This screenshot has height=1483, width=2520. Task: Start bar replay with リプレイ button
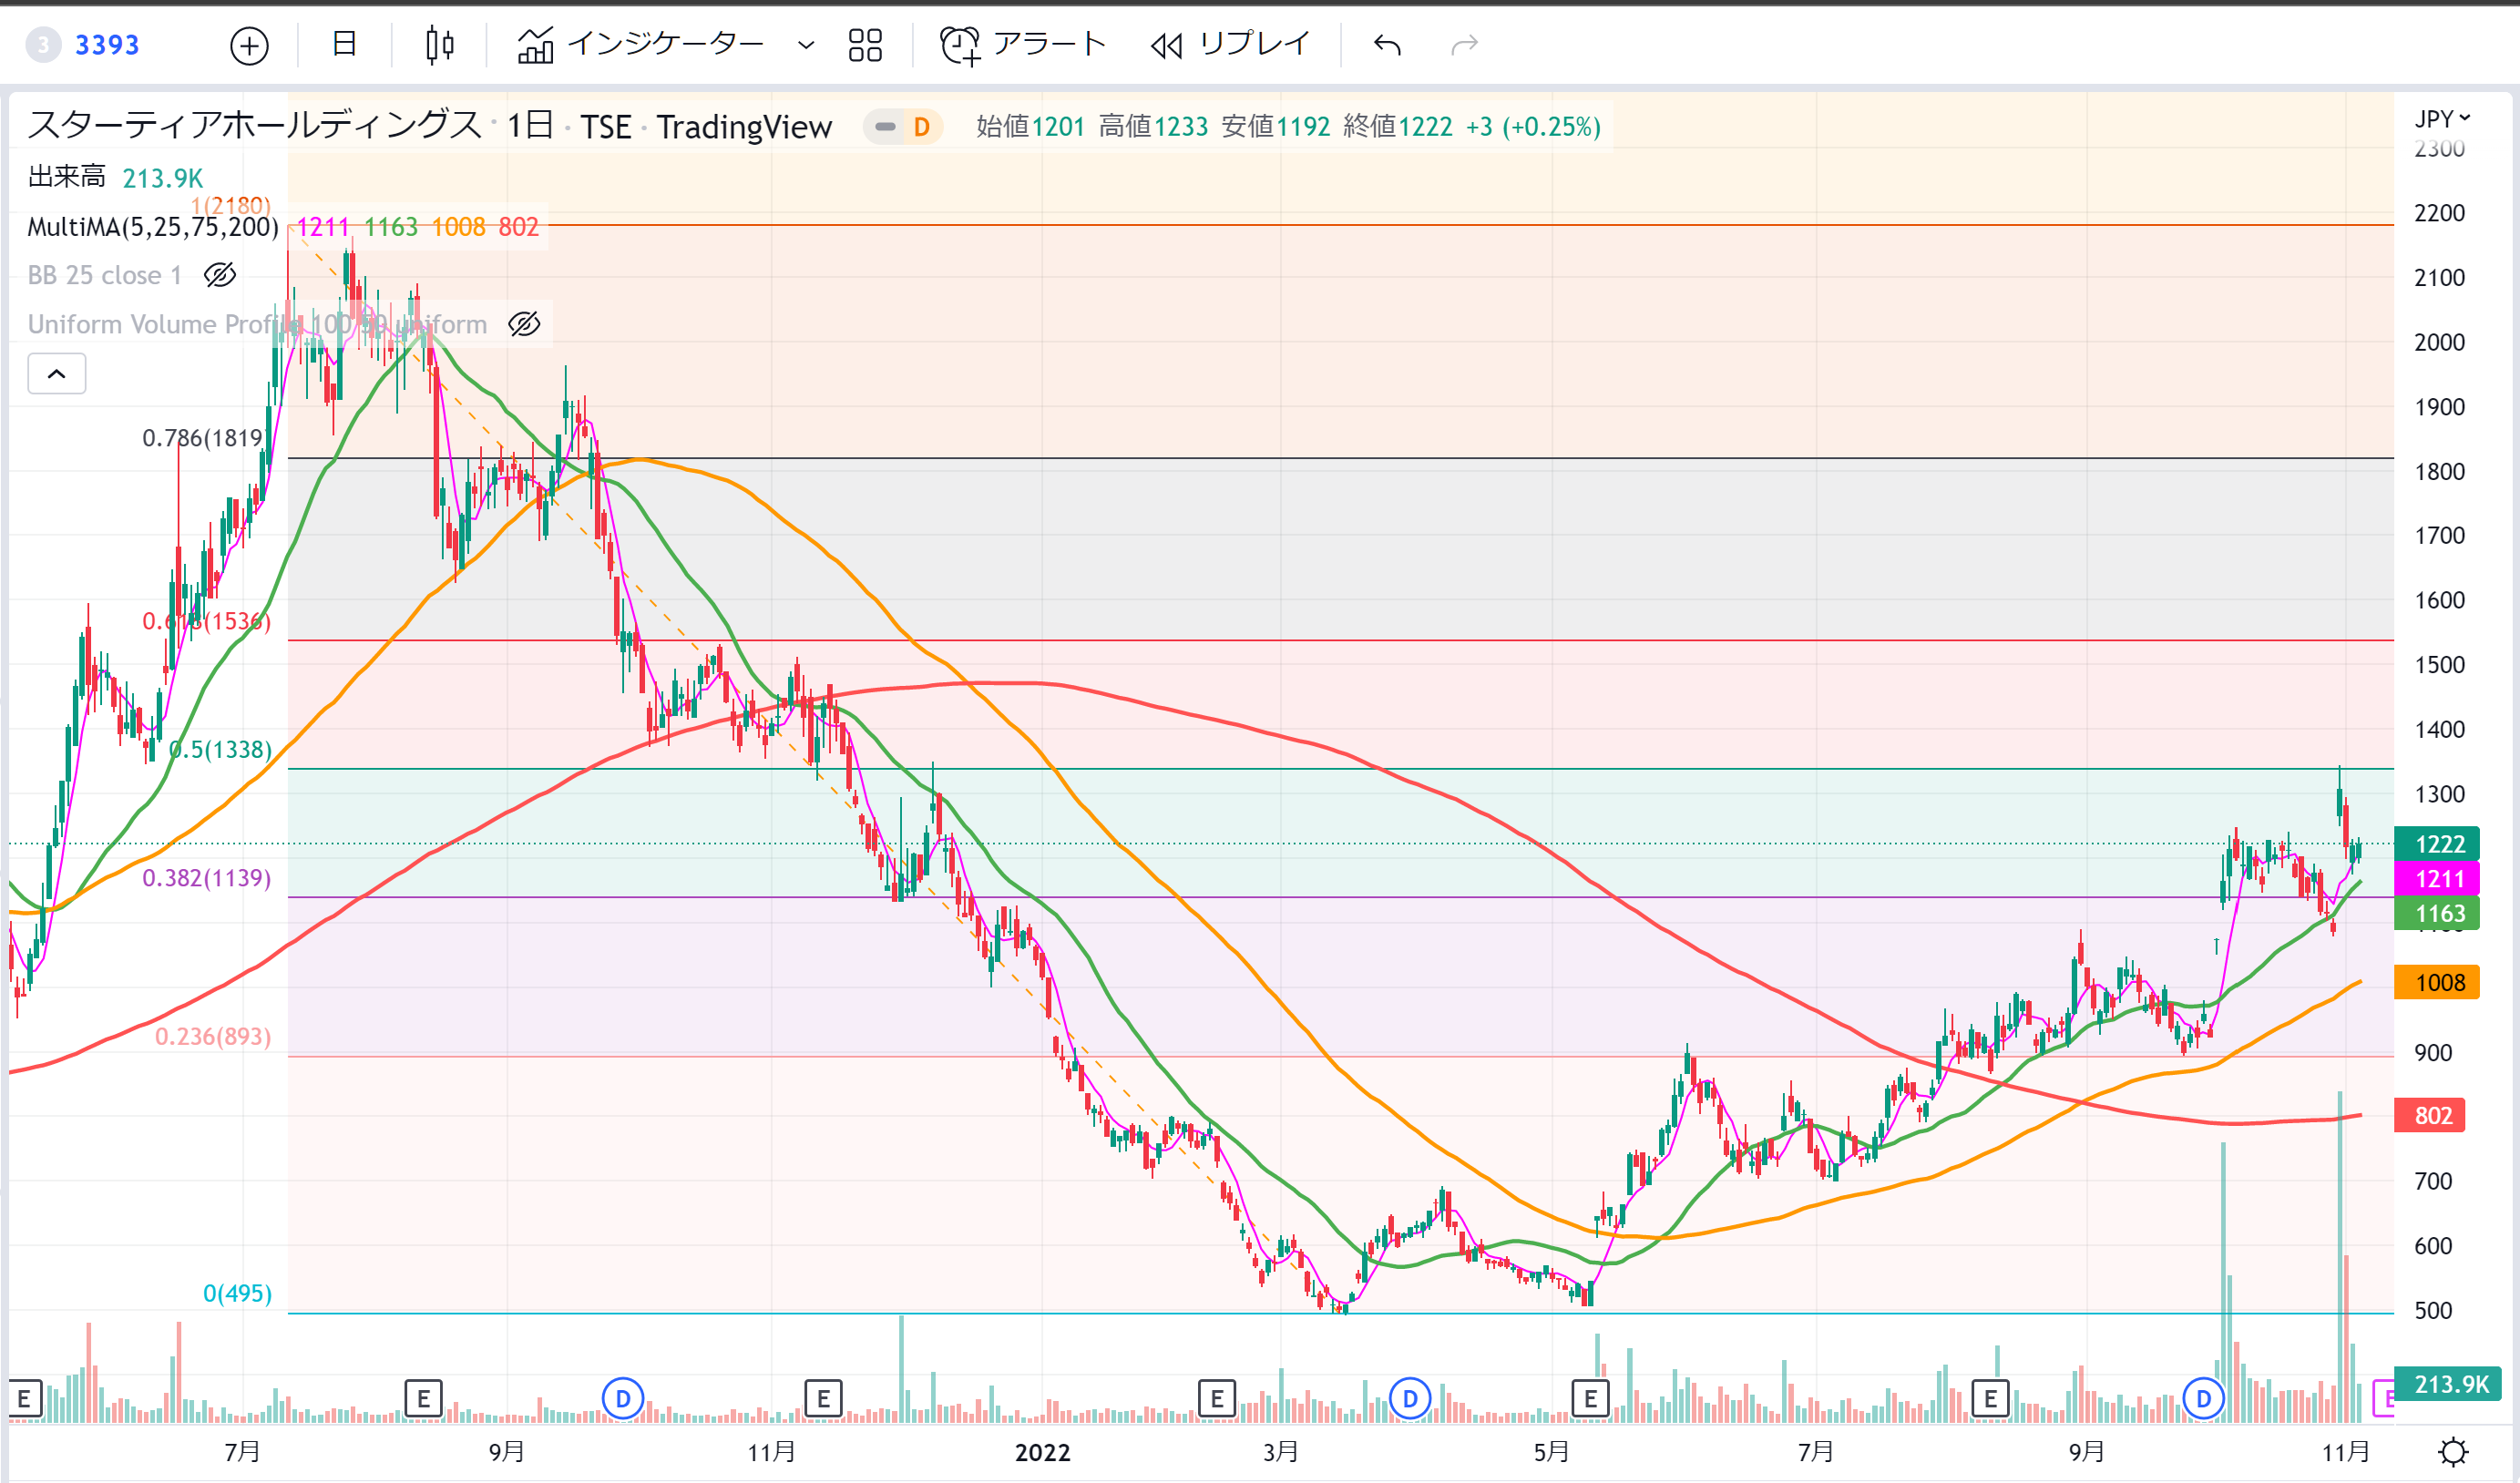coord(1230,45)
